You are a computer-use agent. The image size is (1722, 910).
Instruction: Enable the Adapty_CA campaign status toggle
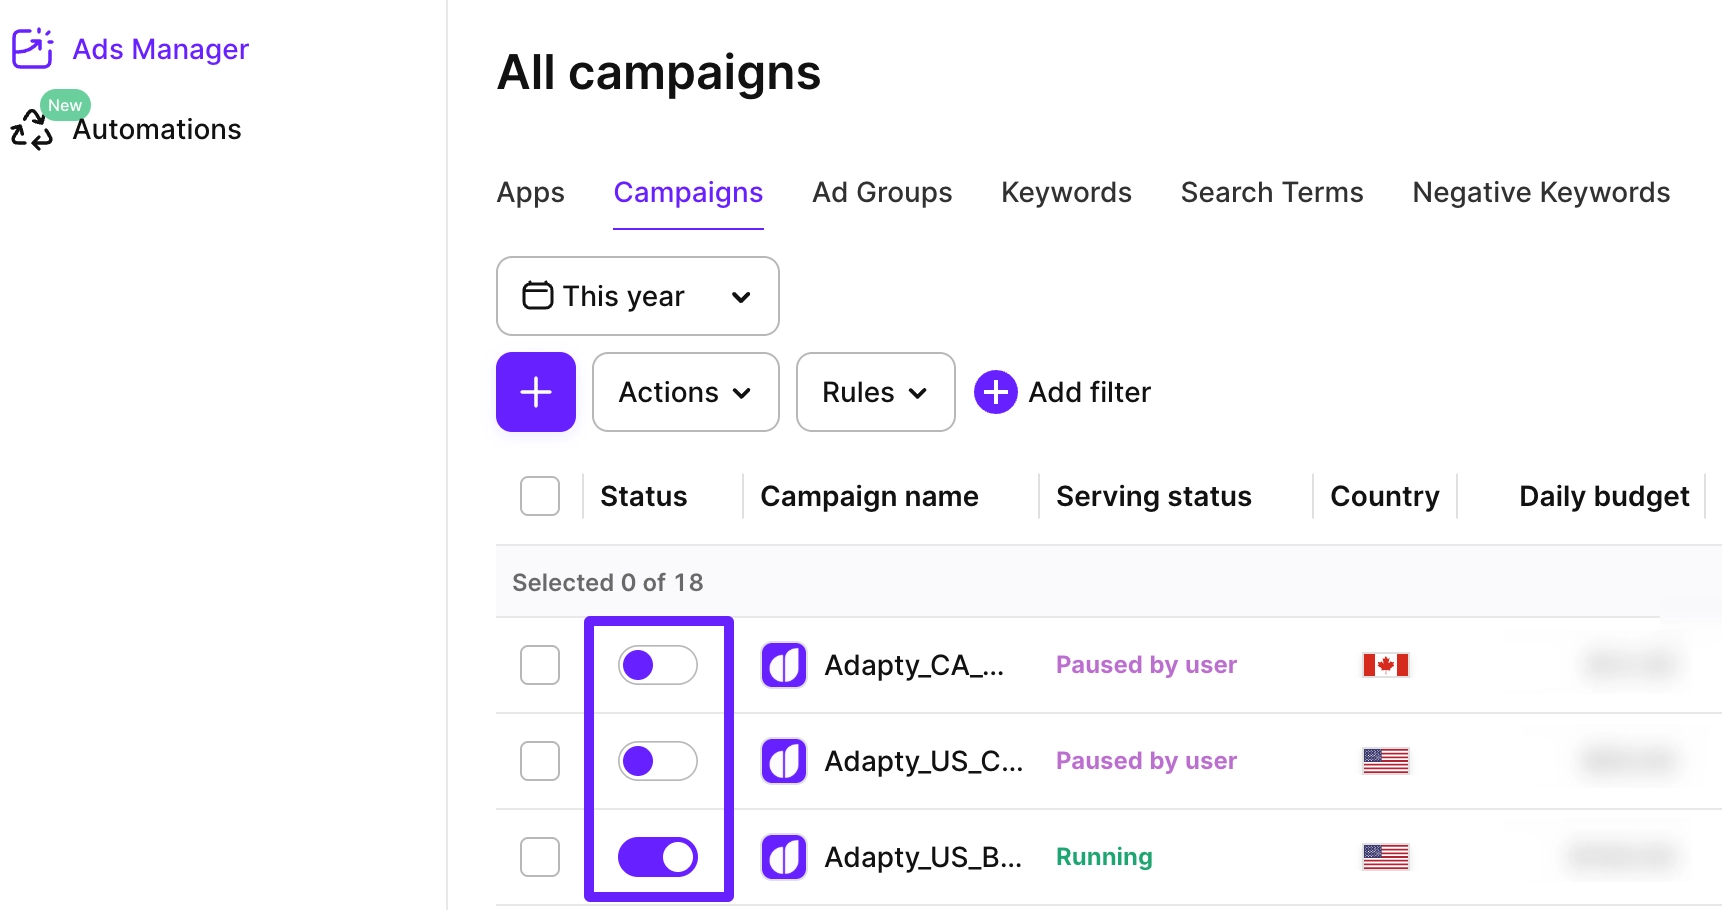click(657, 665)
